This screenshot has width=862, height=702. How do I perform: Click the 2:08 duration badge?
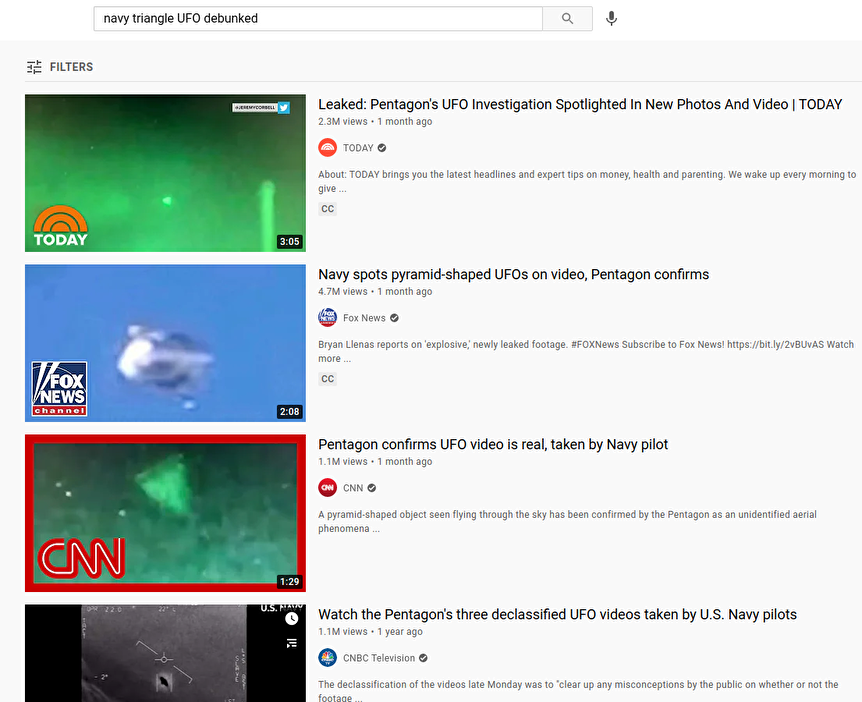[290, 411]
